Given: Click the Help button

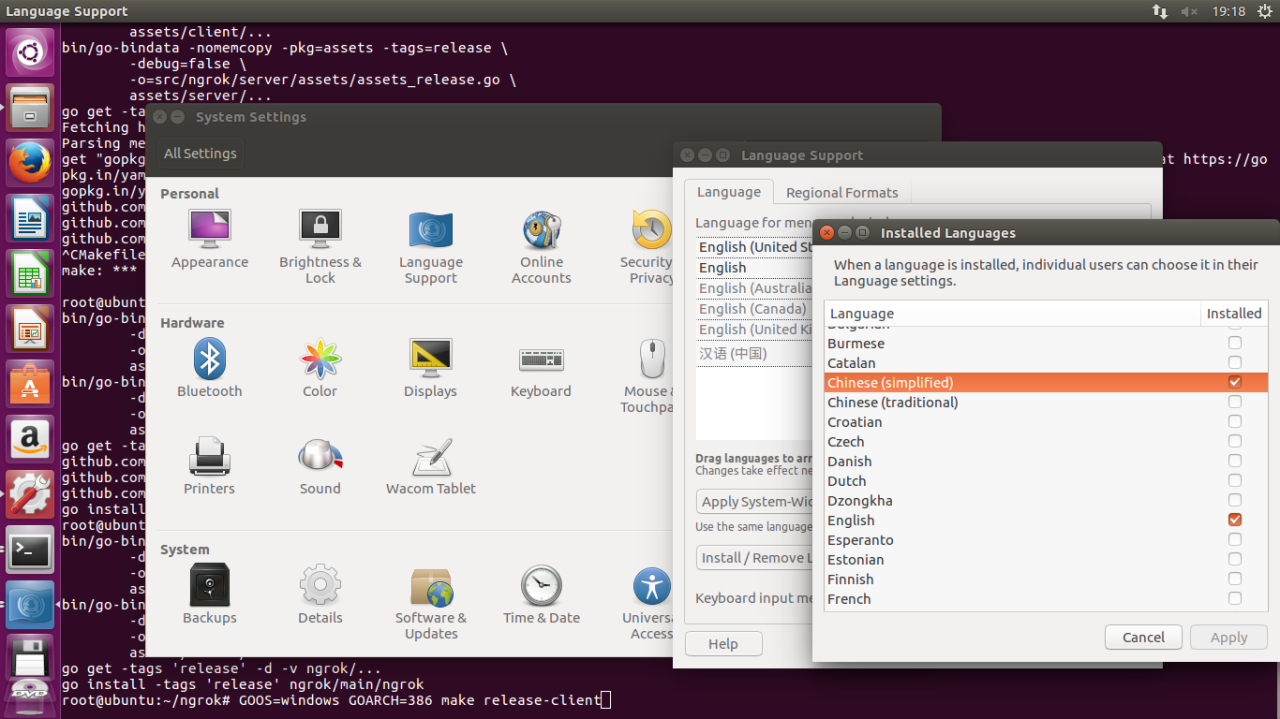Looking at the screenshot, I should pyautogui.click(x=723, y=644).
